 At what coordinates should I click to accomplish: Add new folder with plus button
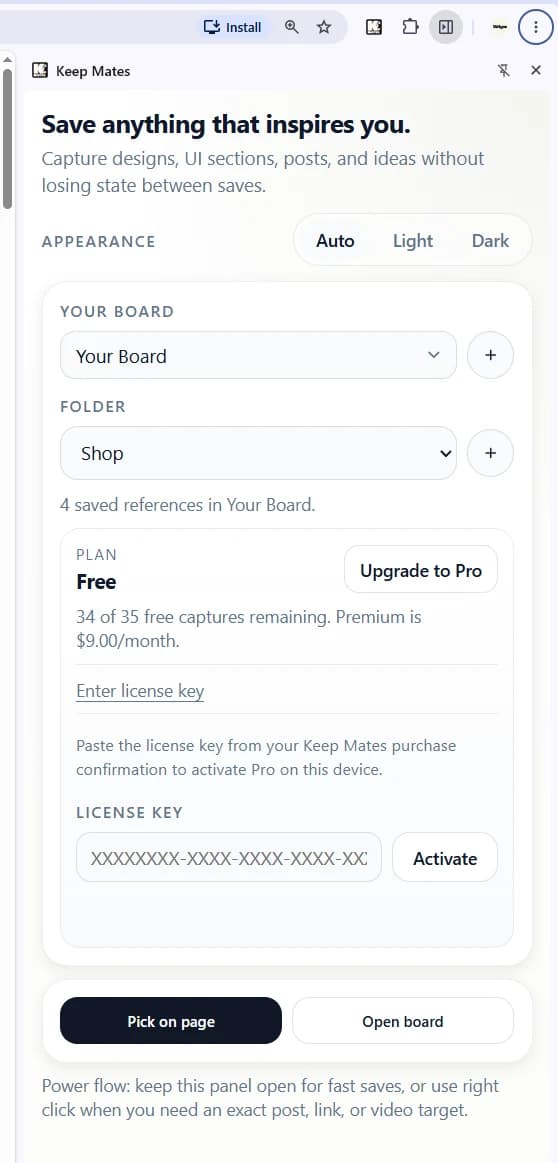pyautogui.click(x=490, y=452)
